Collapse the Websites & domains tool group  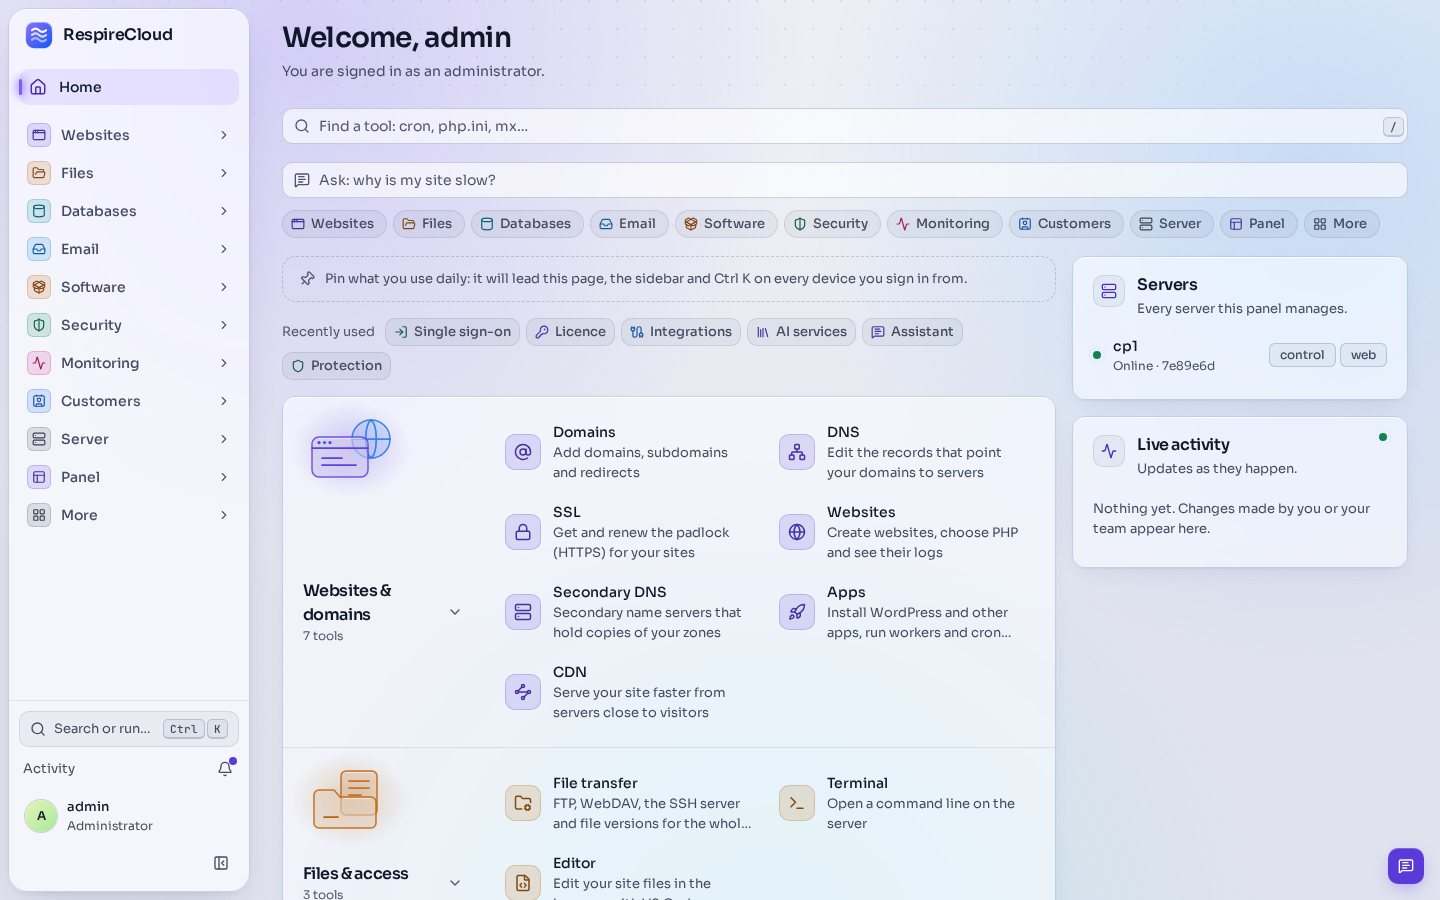tap(455, 612)
